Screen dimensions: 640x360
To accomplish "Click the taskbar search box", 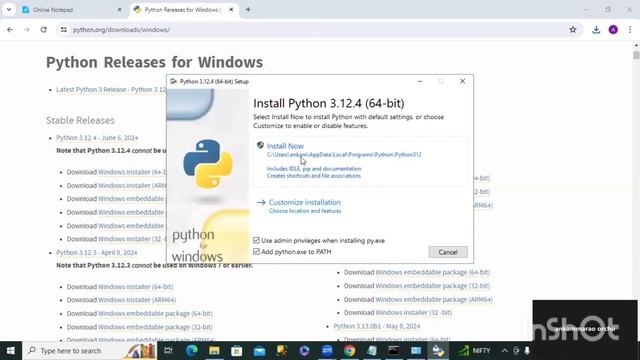I will [89, 351].
